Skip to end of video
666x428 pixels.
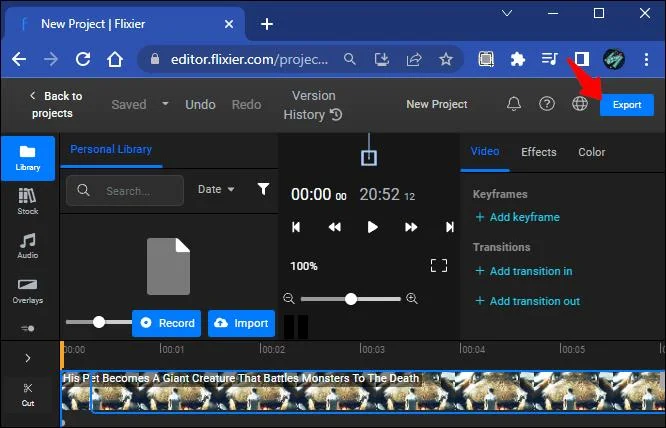pos(449,227)
